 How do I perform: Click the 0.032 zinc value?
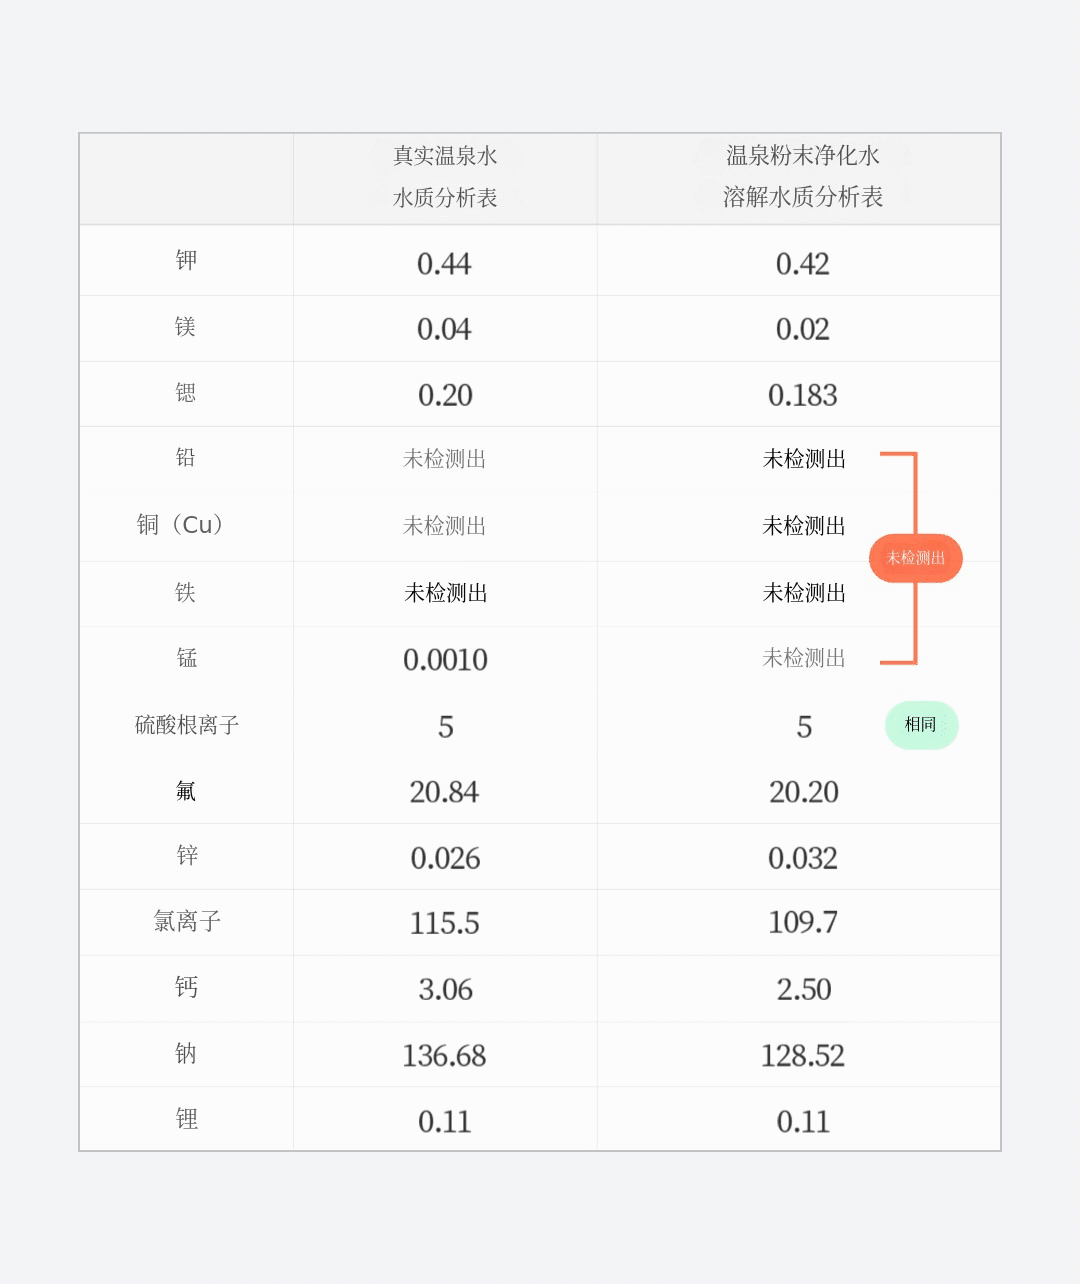(x=802, y=858)
